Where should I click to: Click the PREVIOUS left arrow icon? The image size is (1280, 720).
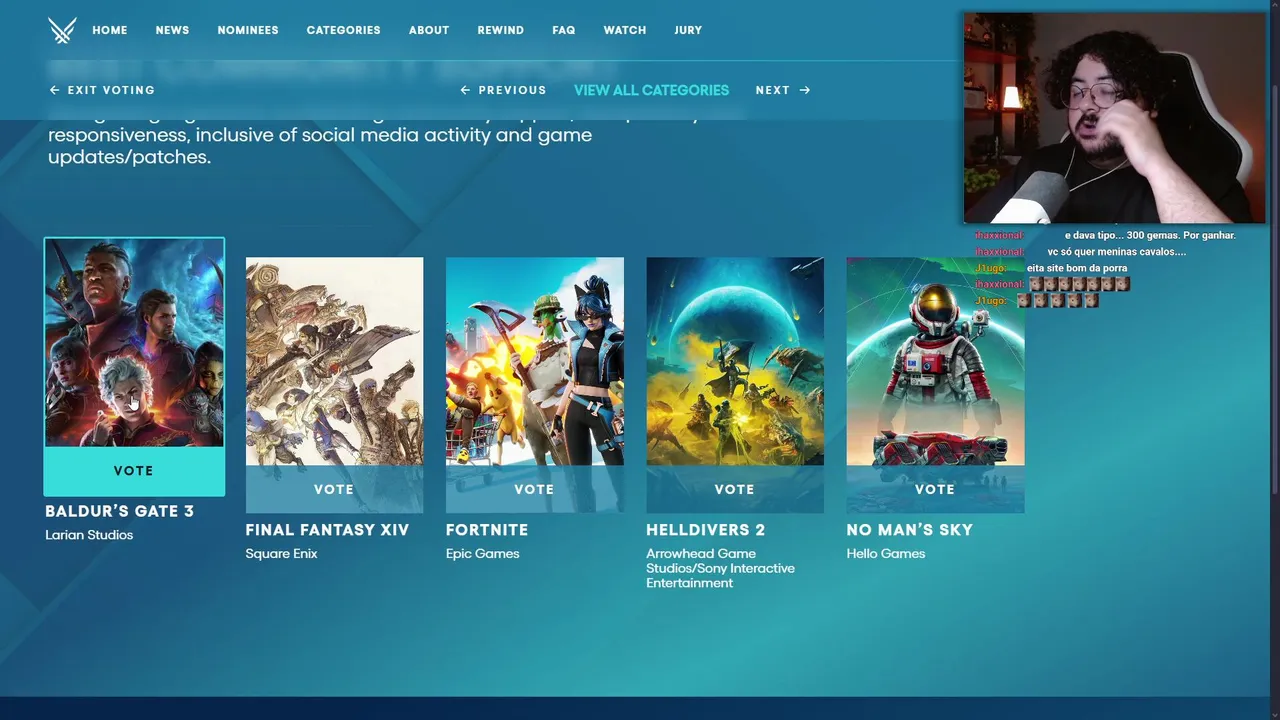click(465, 90)
